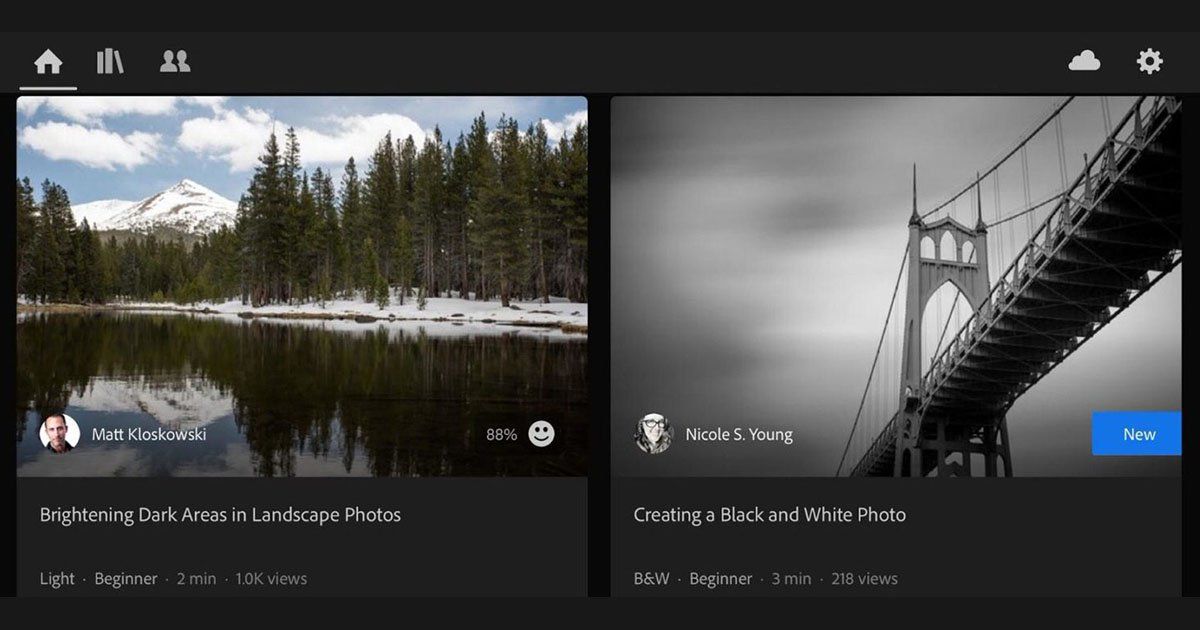Click the B&W category tag
Image resolution: width=1200 pixels, height=630 pixels.
[x=652, y=579]
